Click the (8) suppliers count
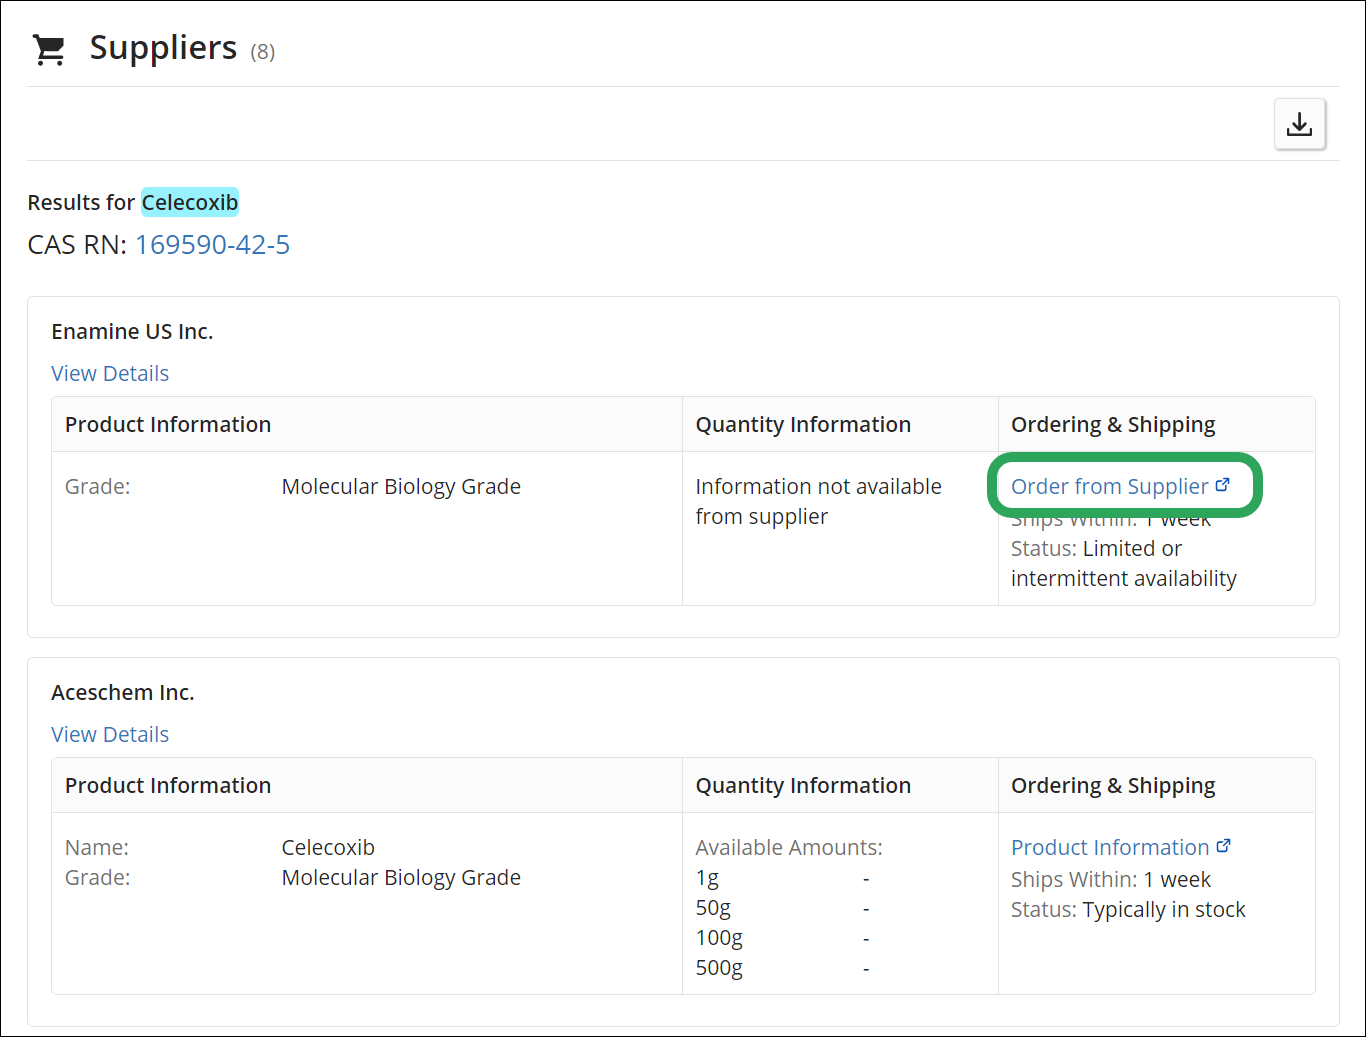 pyautogui.click(x=262, y=52)
